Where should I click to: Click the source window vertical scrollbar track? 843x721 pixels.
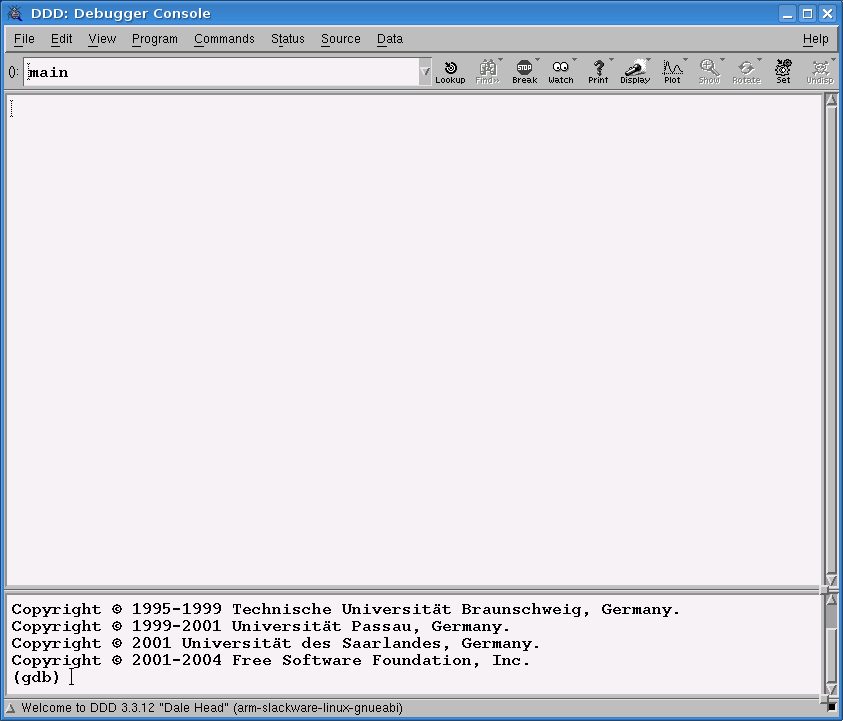point(831,340)
